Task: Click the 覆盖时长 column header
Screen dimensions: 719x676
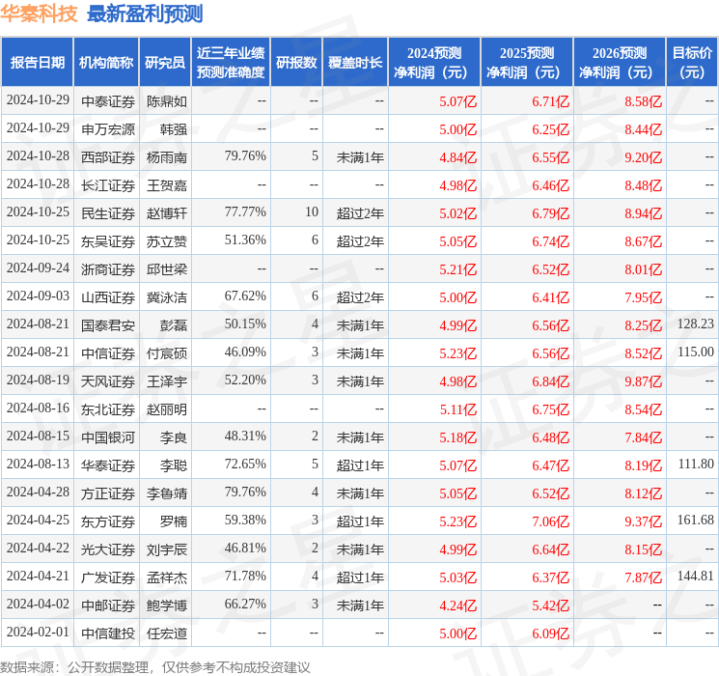Action: (355, 62)
